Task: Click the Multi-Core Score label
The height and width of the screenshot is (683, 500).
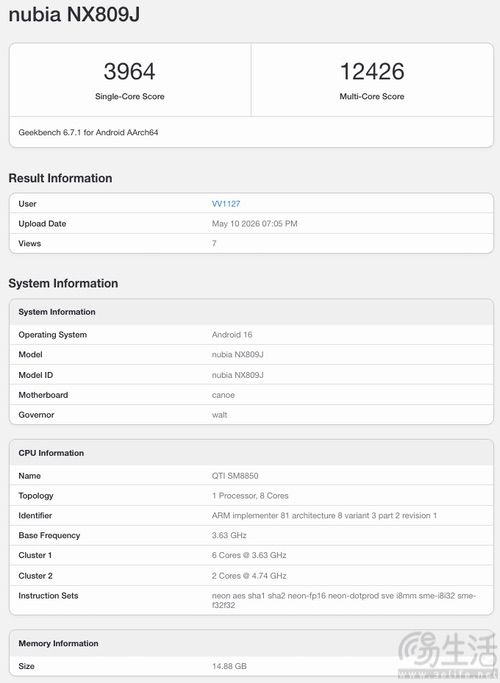Action: tap(372, 97)
